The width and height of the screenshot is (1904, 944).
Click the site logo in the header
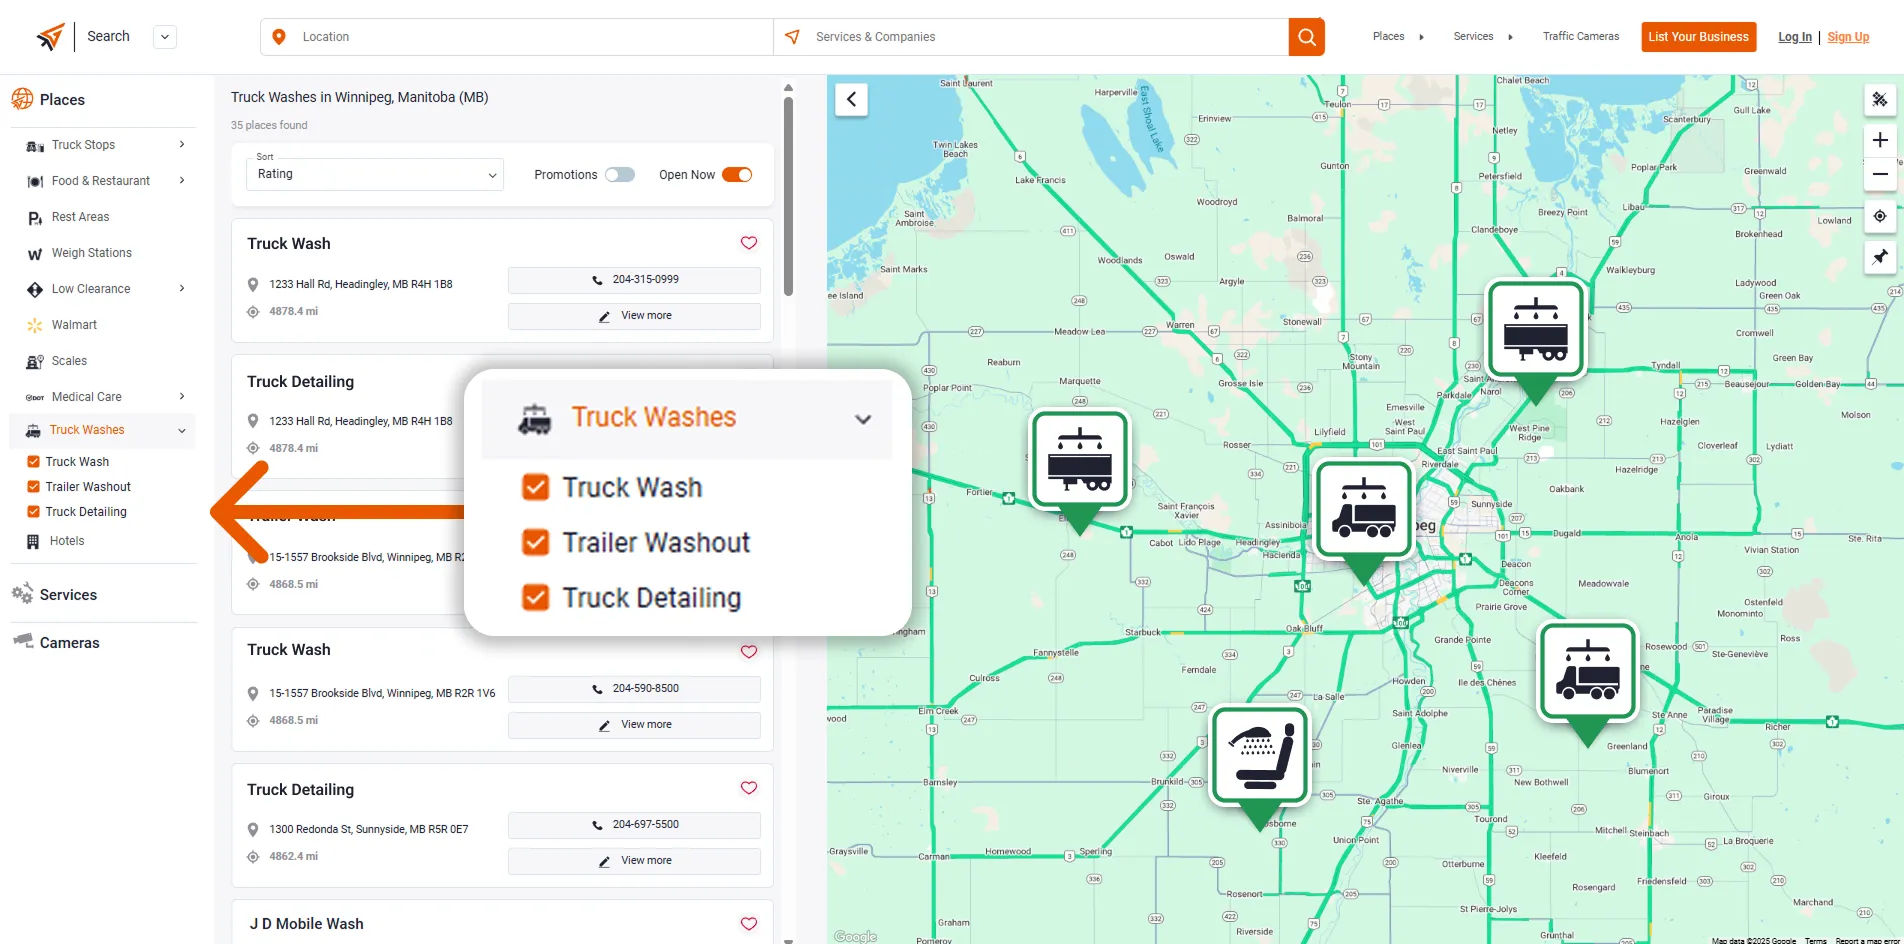point(50,37)
